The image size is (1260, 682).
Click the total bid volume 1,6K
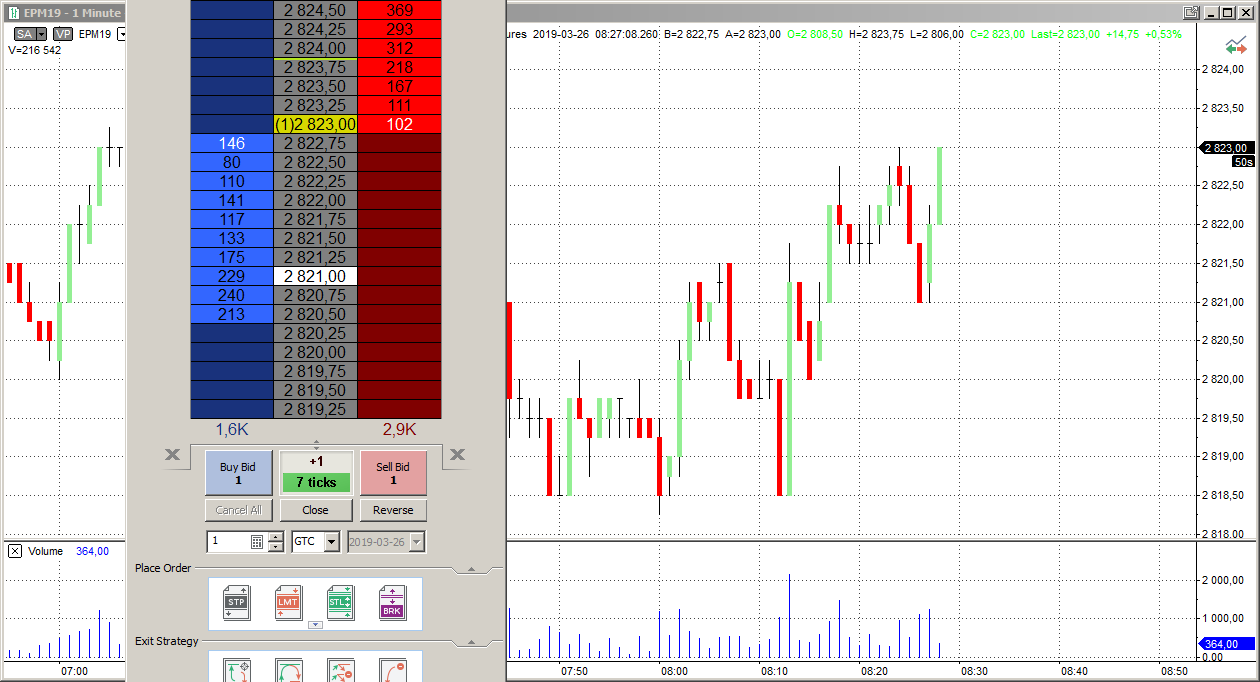point(232,430)
